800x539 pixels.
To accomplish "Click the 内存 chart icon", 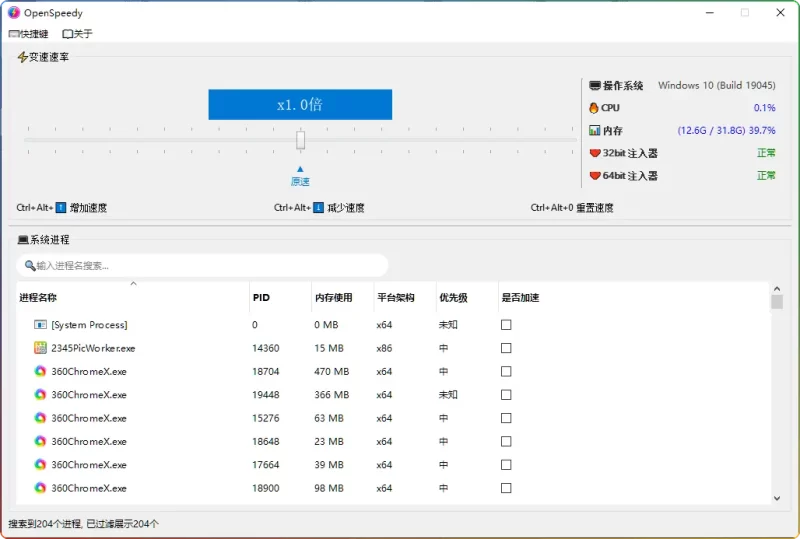I will pyautogui.click(x=594, y=130).
